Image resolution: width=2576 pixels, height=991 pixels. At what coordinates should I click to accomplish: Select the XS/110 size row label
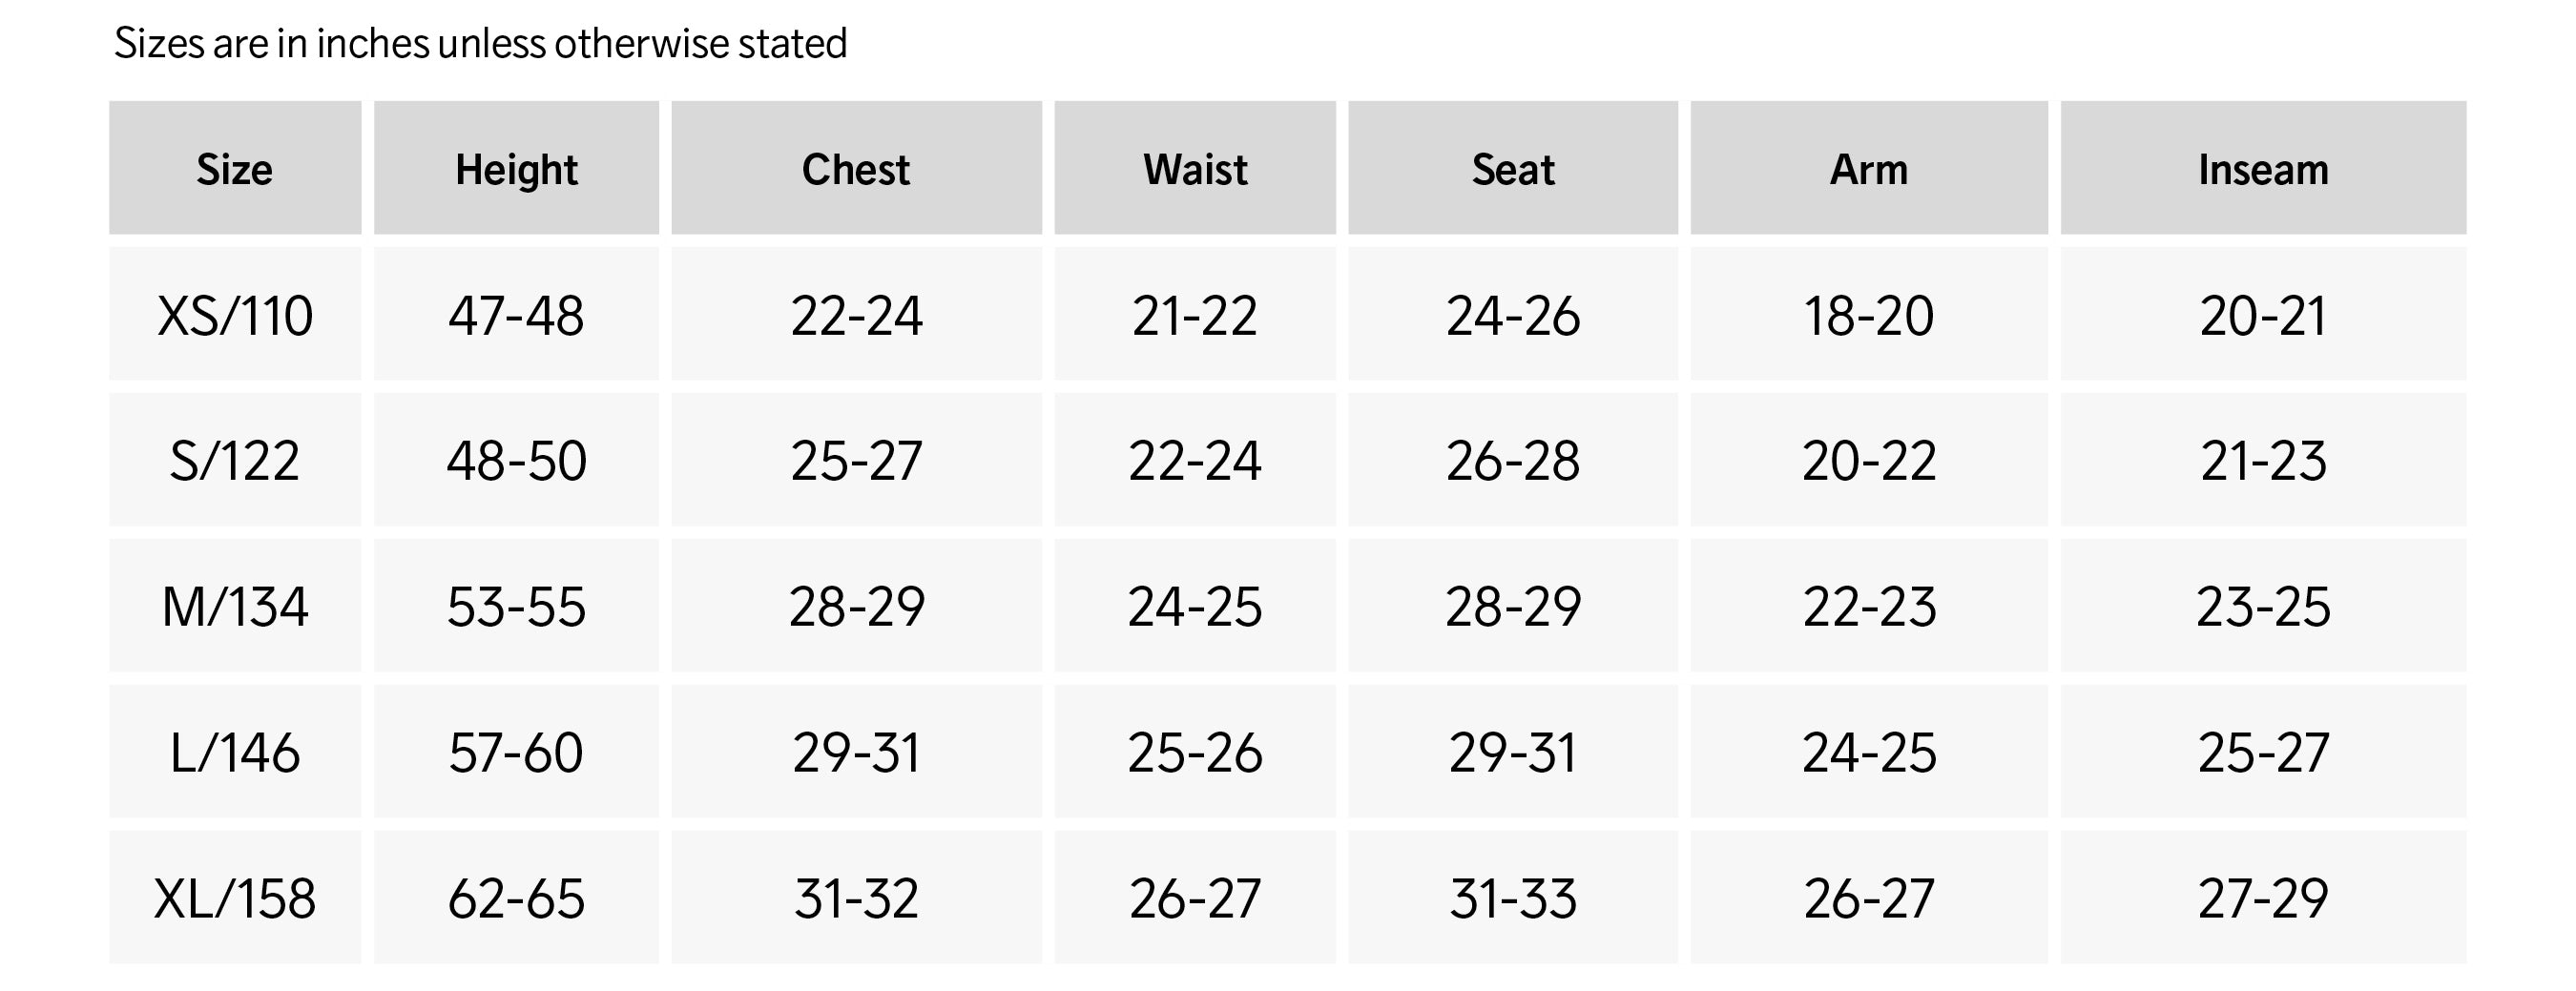coord(234,315)
